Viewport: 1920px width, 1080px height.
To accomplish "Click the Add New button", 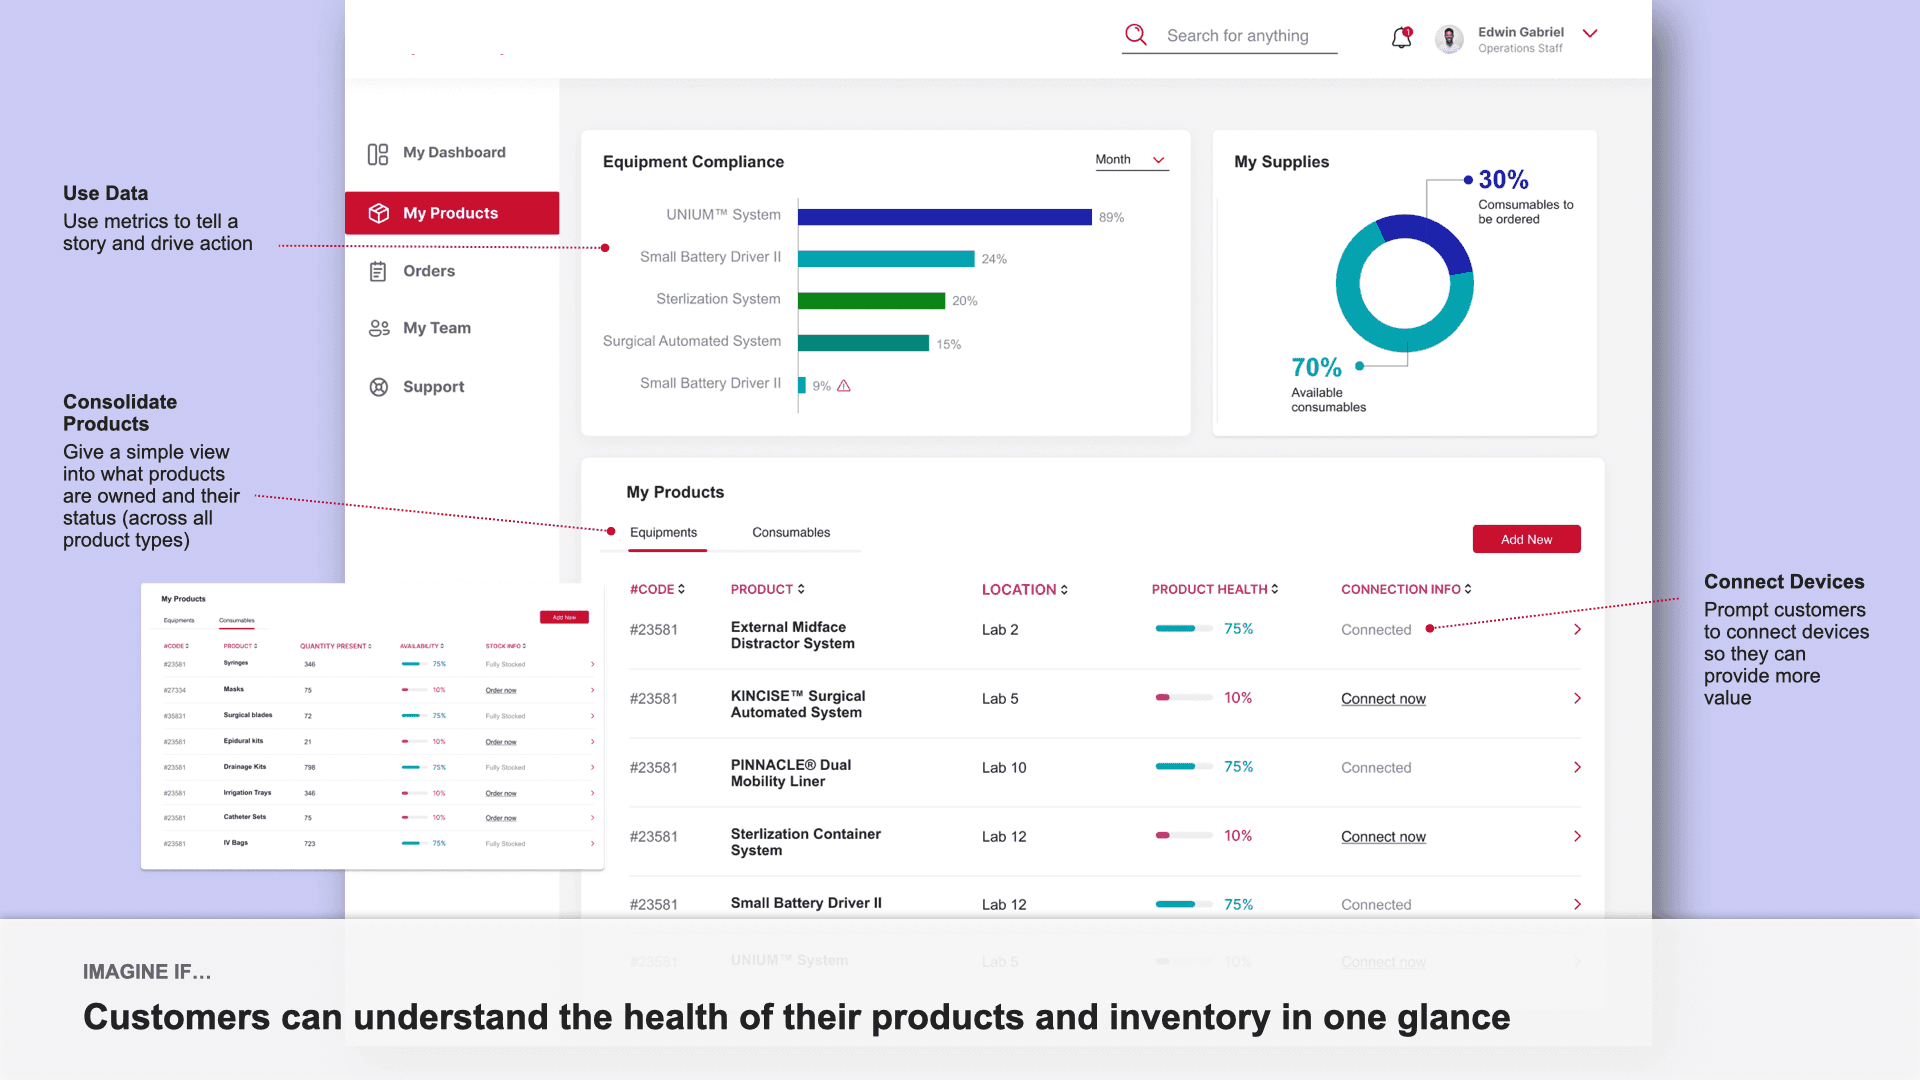I will 1526,539.
